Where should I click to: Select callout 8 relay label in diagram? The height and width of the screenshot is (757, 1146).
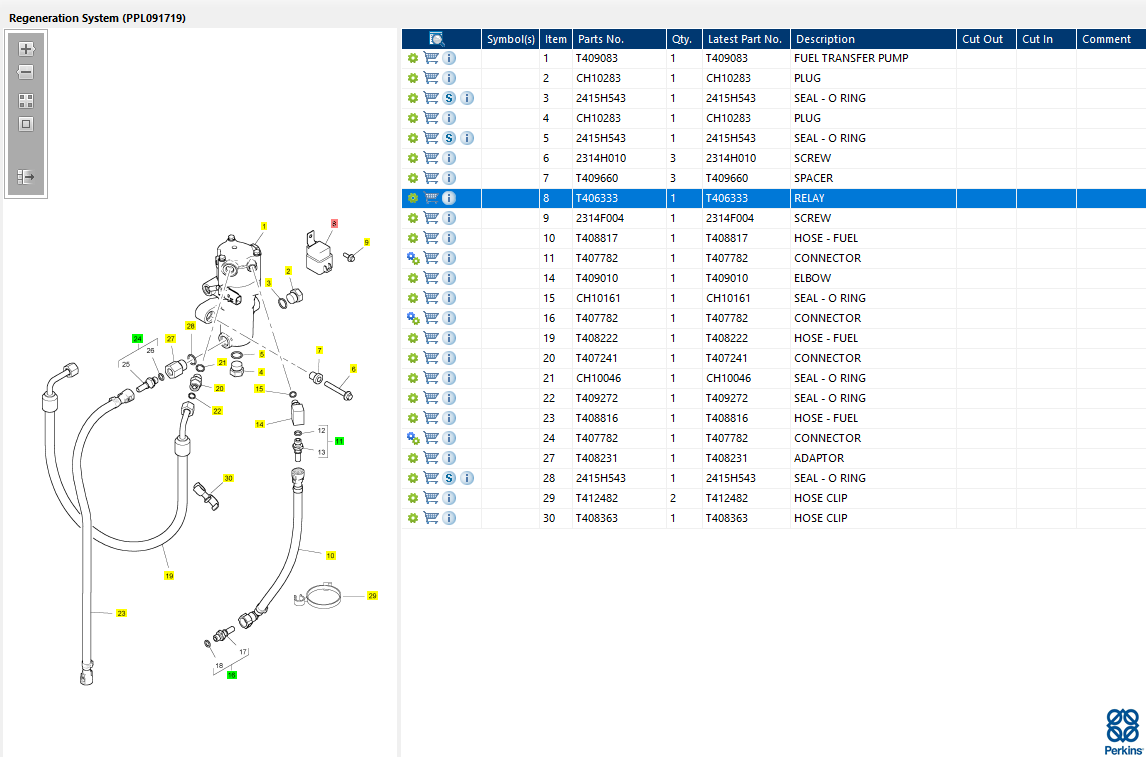point(334,224)
